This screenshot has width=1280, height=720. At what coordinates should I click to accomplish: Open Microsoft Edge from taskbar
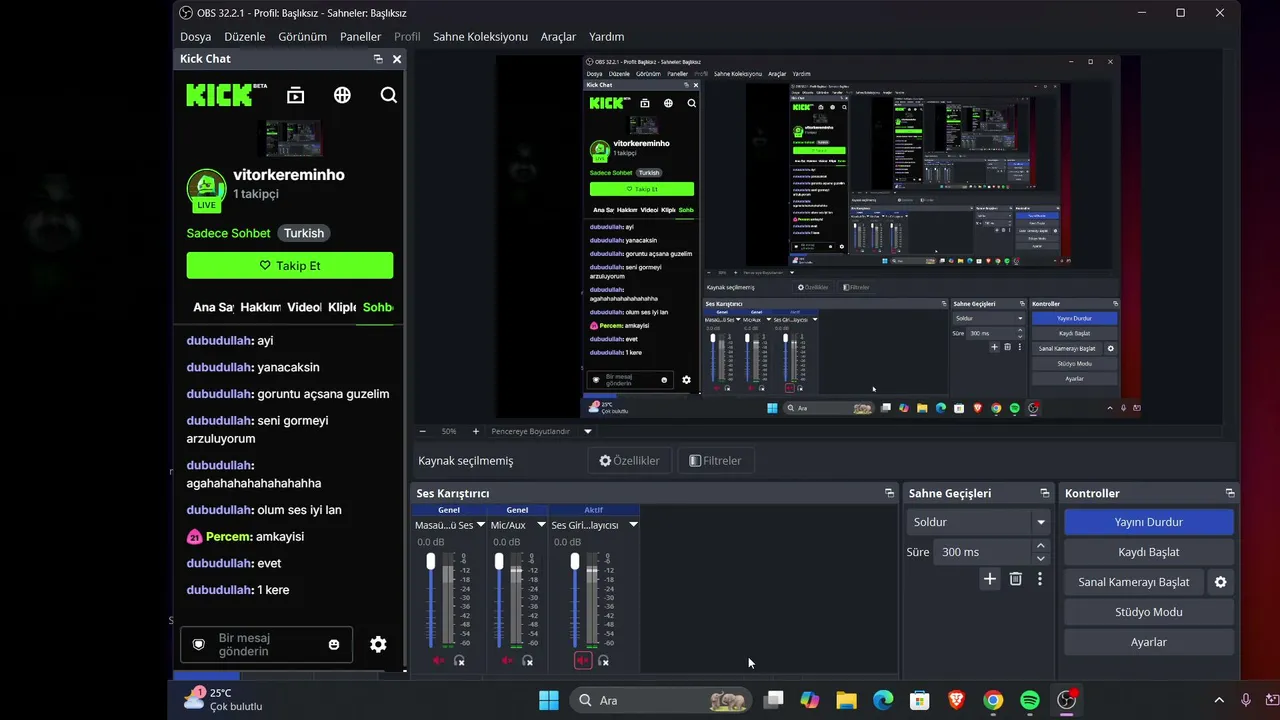click(883, 700)
